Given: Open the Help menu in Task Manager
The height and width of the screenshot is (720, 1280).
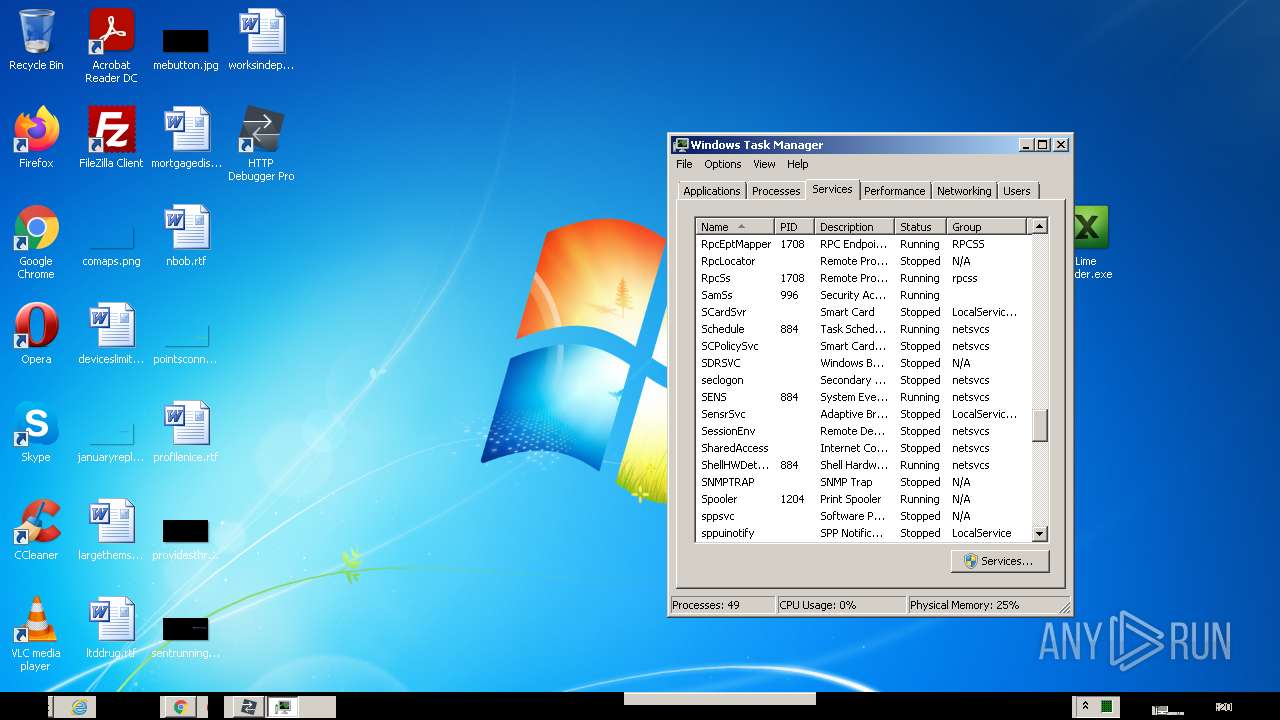Looking at the screenshot, I should click(x=797, y=164).
